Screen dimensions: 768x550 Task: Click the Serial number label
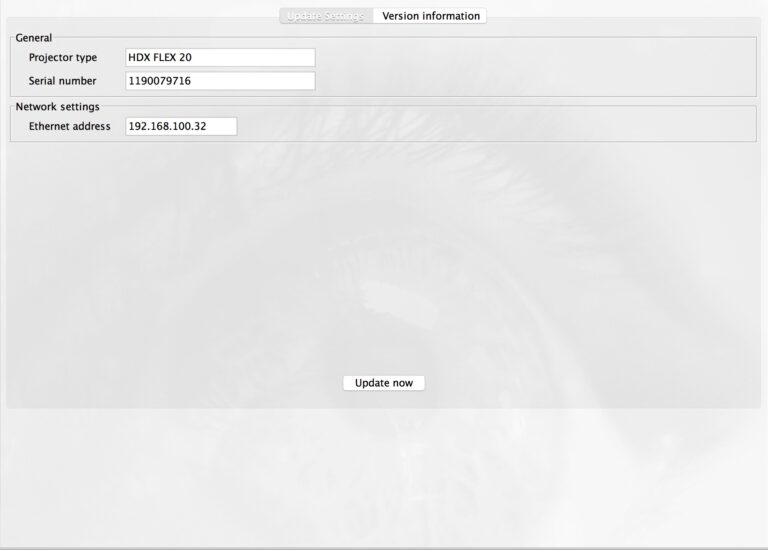click(62, 81)
